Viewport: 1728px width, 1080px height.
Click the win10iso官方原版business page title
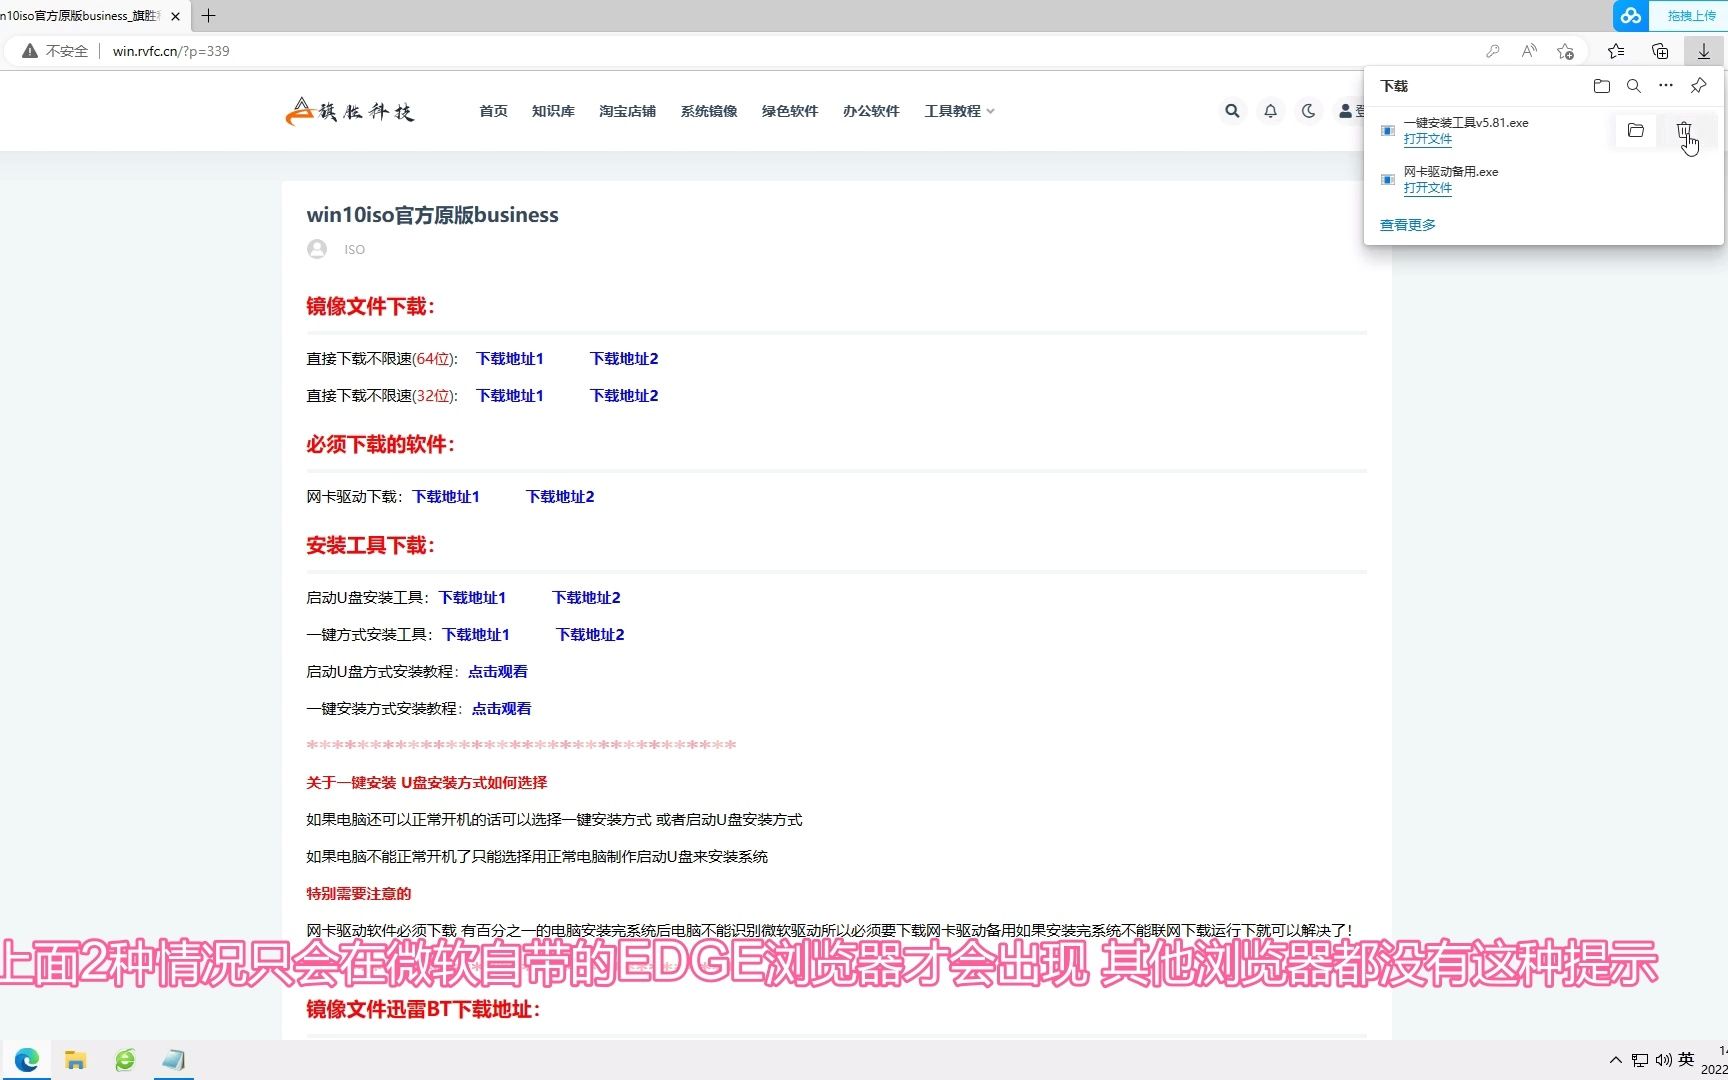tap(432, 215)
